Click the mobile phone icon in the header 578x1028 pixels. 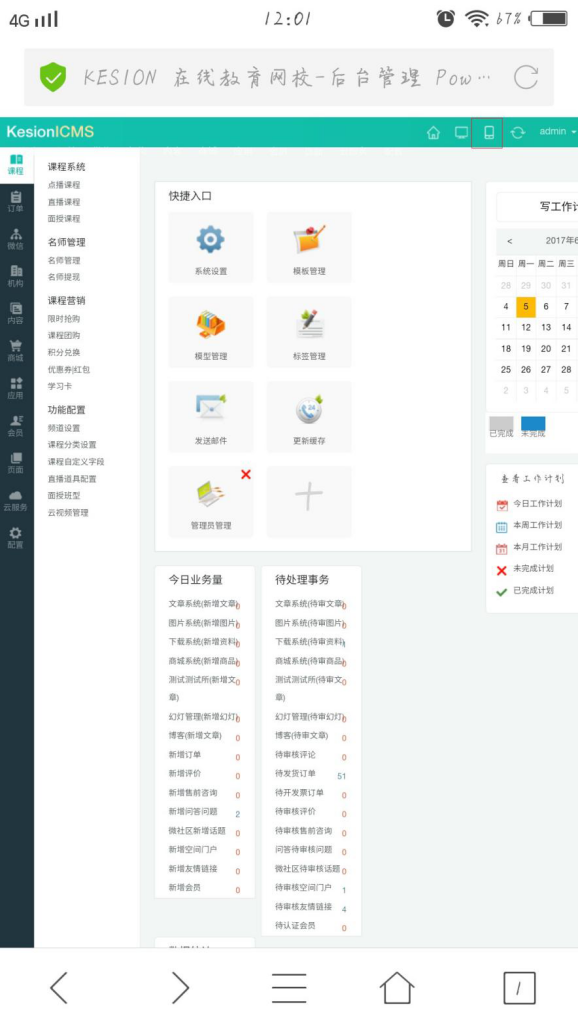coord(488,132)
